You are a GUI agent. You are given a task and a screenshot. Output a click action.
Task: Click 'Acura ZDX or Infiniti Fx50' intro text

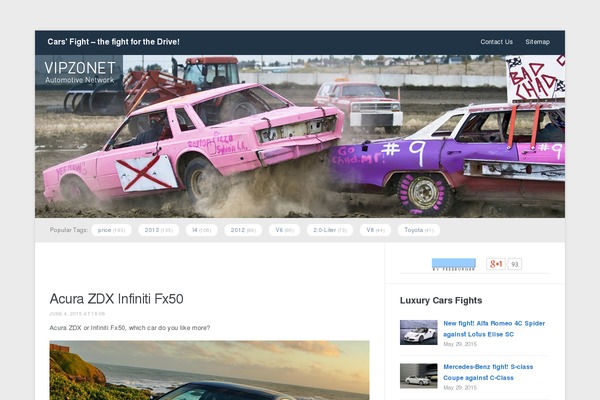(x=130, y=328)
